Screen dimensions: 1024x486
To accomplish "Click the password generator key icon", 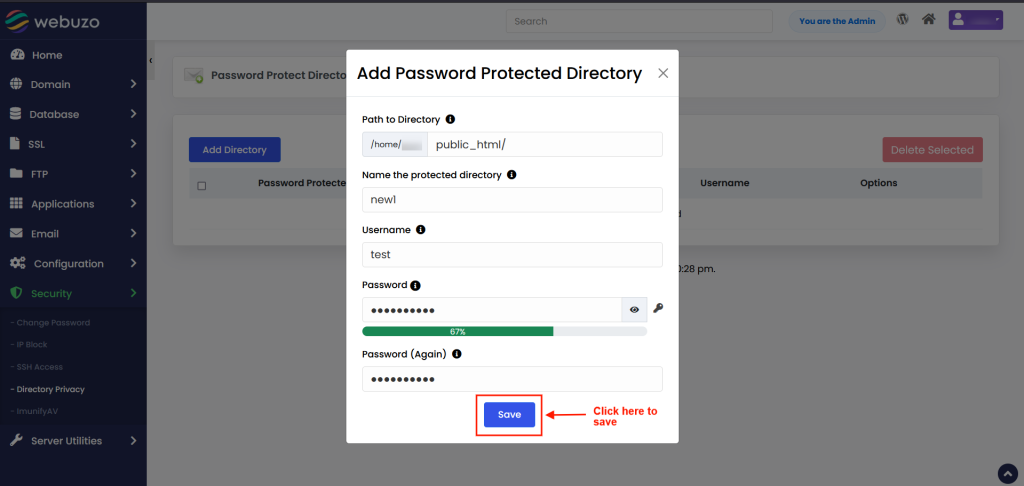I will coord(658,309).
